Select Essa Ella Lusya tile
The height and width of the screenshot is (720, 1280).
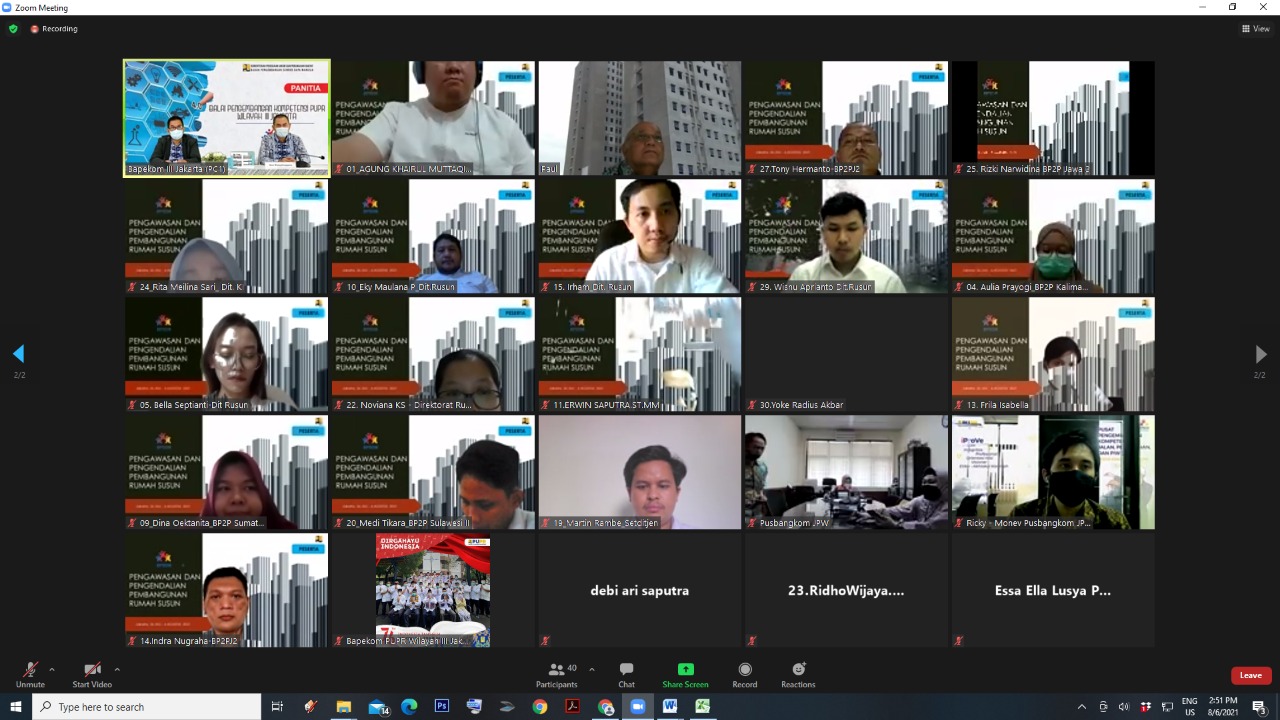point(1054,590)
